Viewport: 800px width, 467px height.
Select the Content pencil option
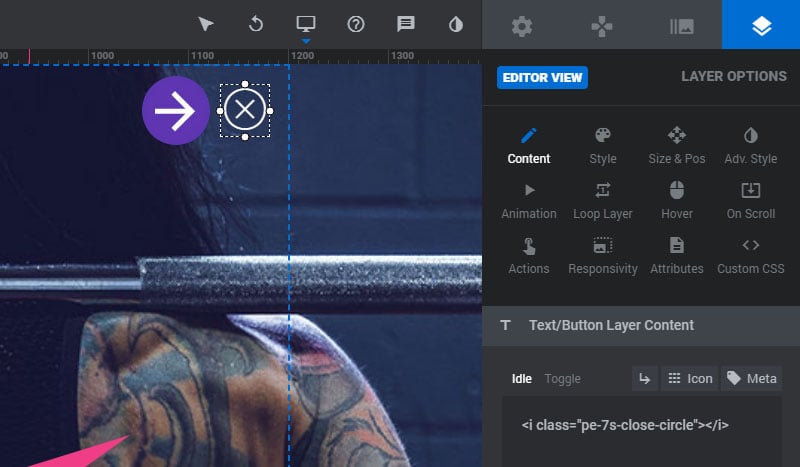click(x=529, y=146)
